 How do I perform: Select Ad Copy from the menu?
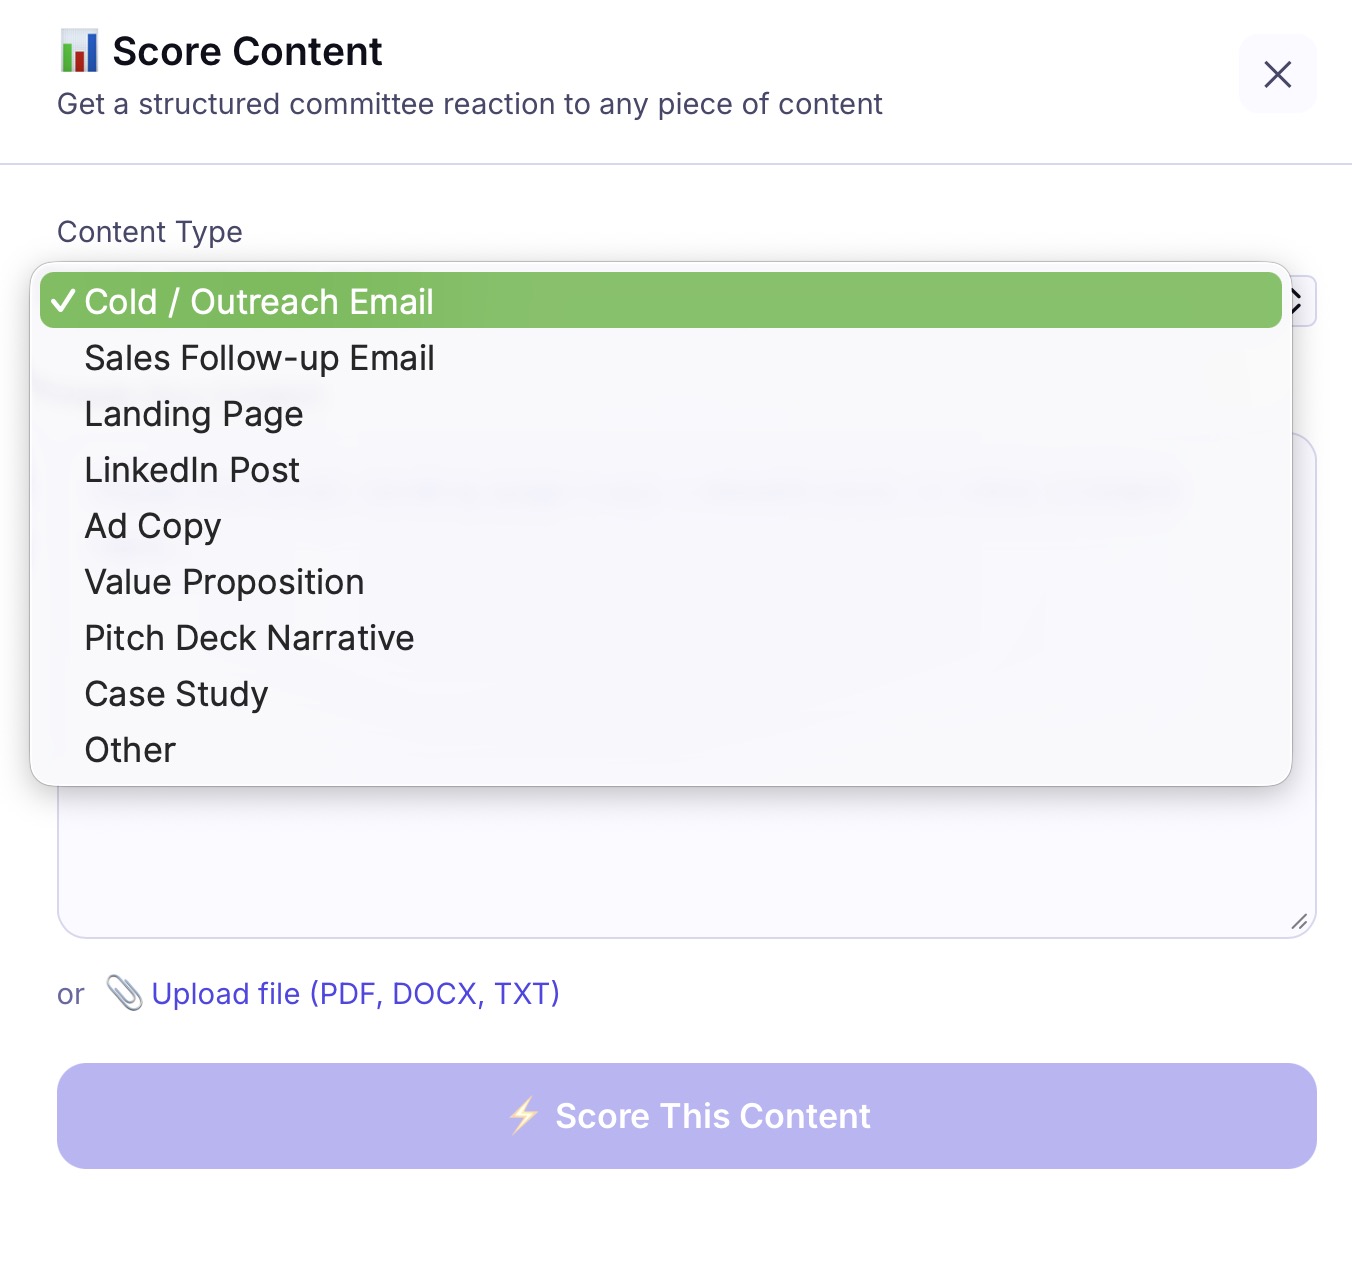152,525
